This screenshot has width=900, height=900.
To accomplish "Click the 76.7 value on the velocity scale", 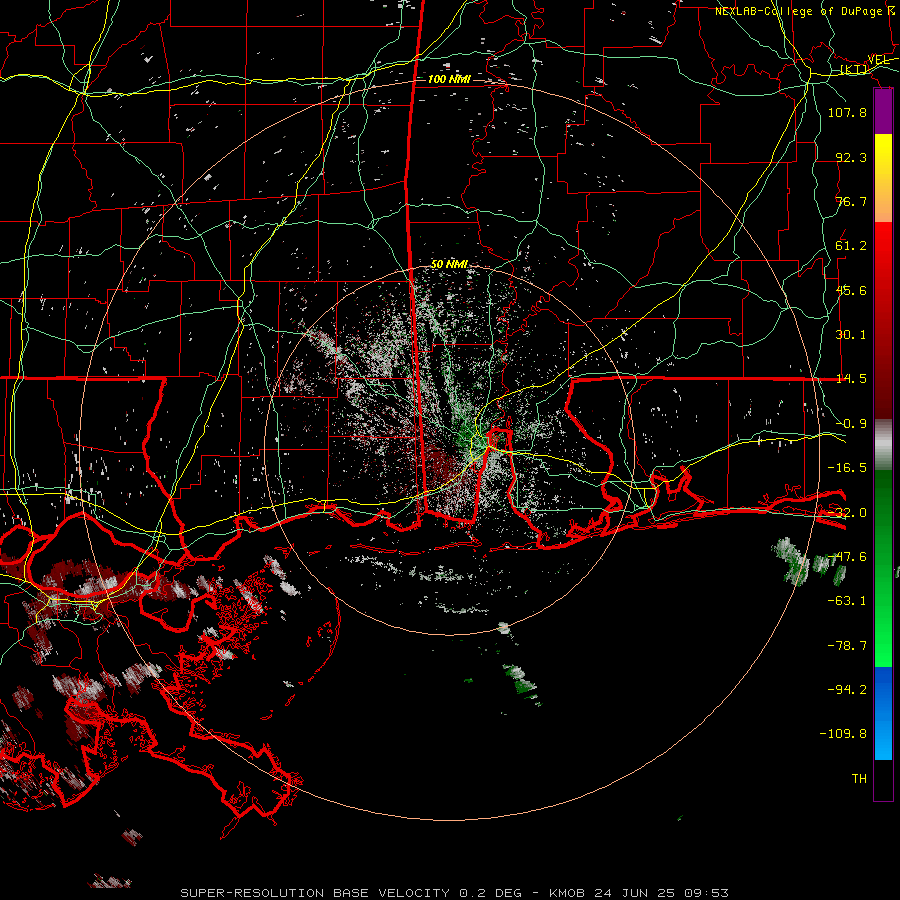I will click(851, 201).
